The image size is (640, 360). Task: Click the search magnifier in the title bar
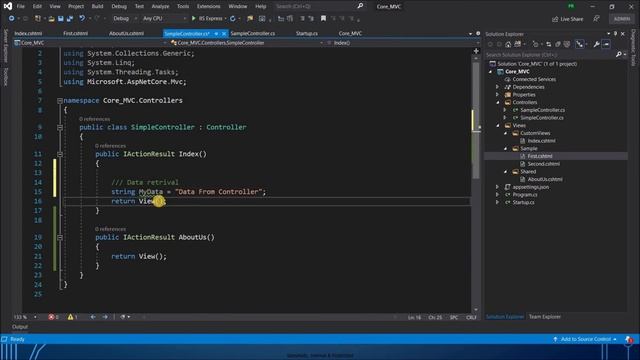360,6
